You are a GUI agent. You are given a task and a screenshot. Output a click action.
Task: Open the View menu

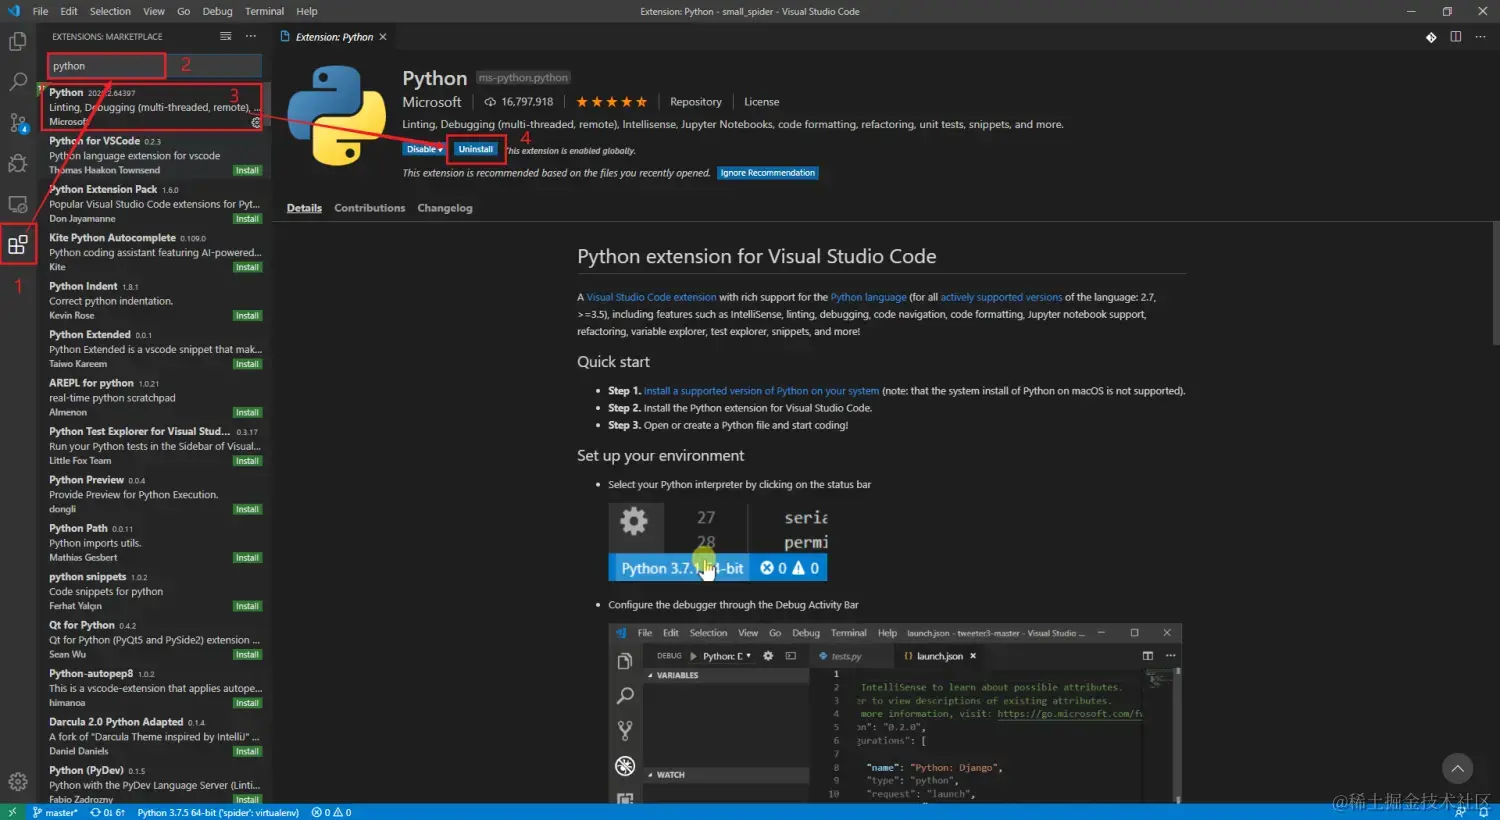(x=154, y=11)
